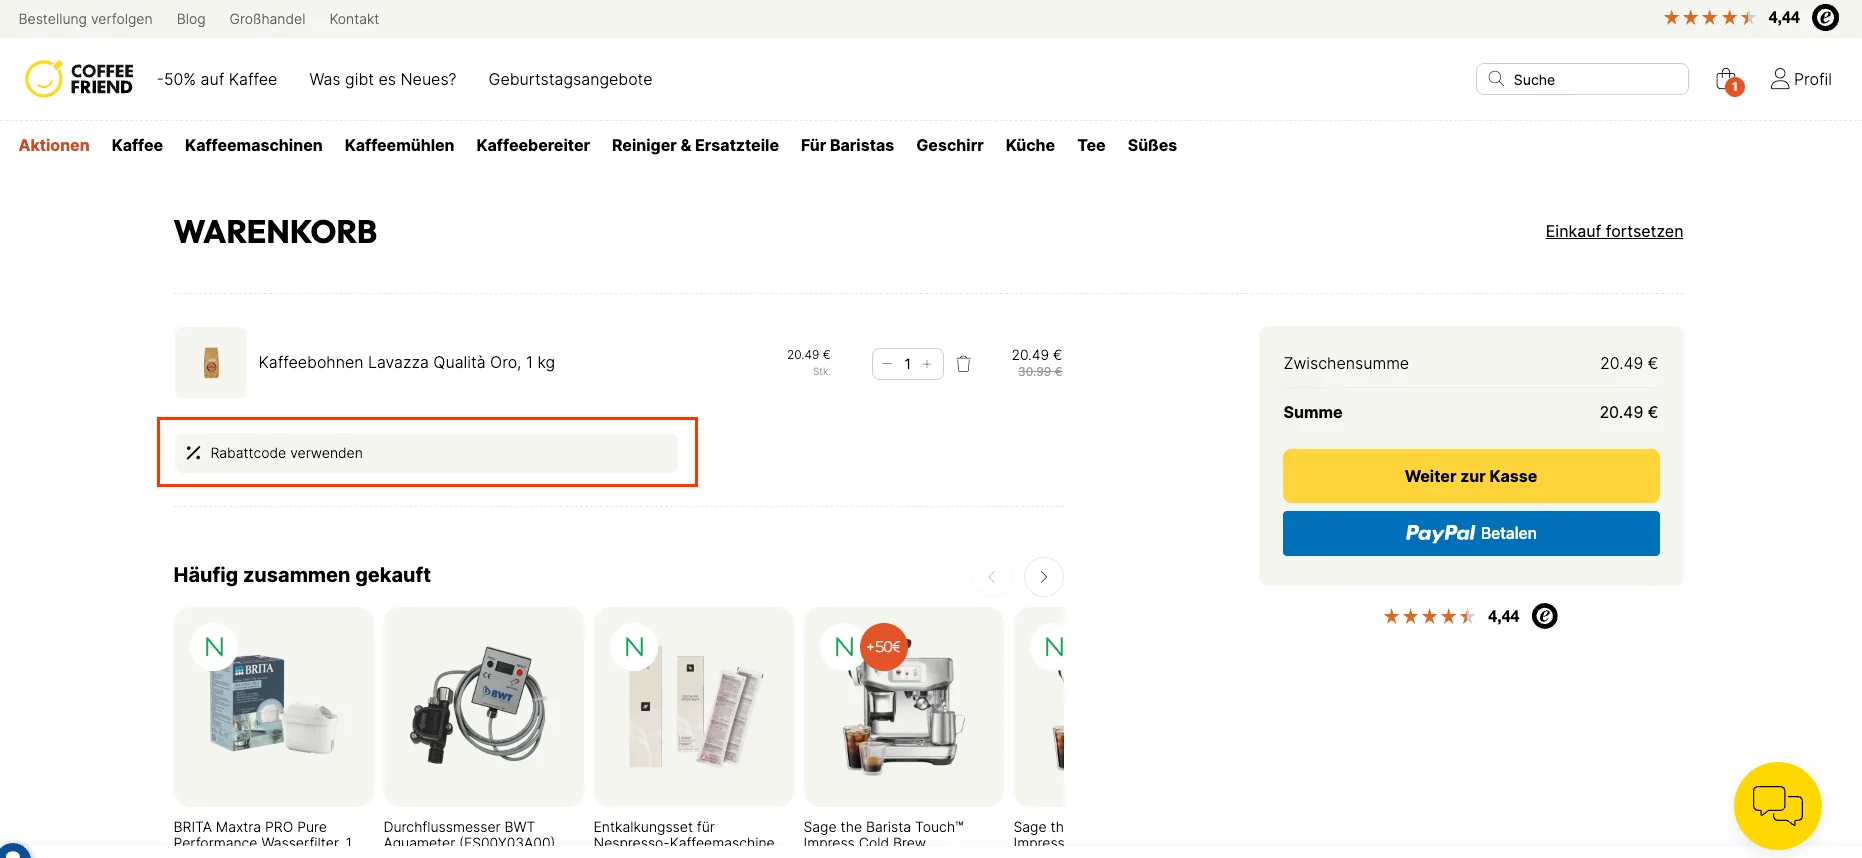Open the BRITA Maxtra PRO product thumbnail
This screenshot has width=1862, height=858.
pos(274,707)
